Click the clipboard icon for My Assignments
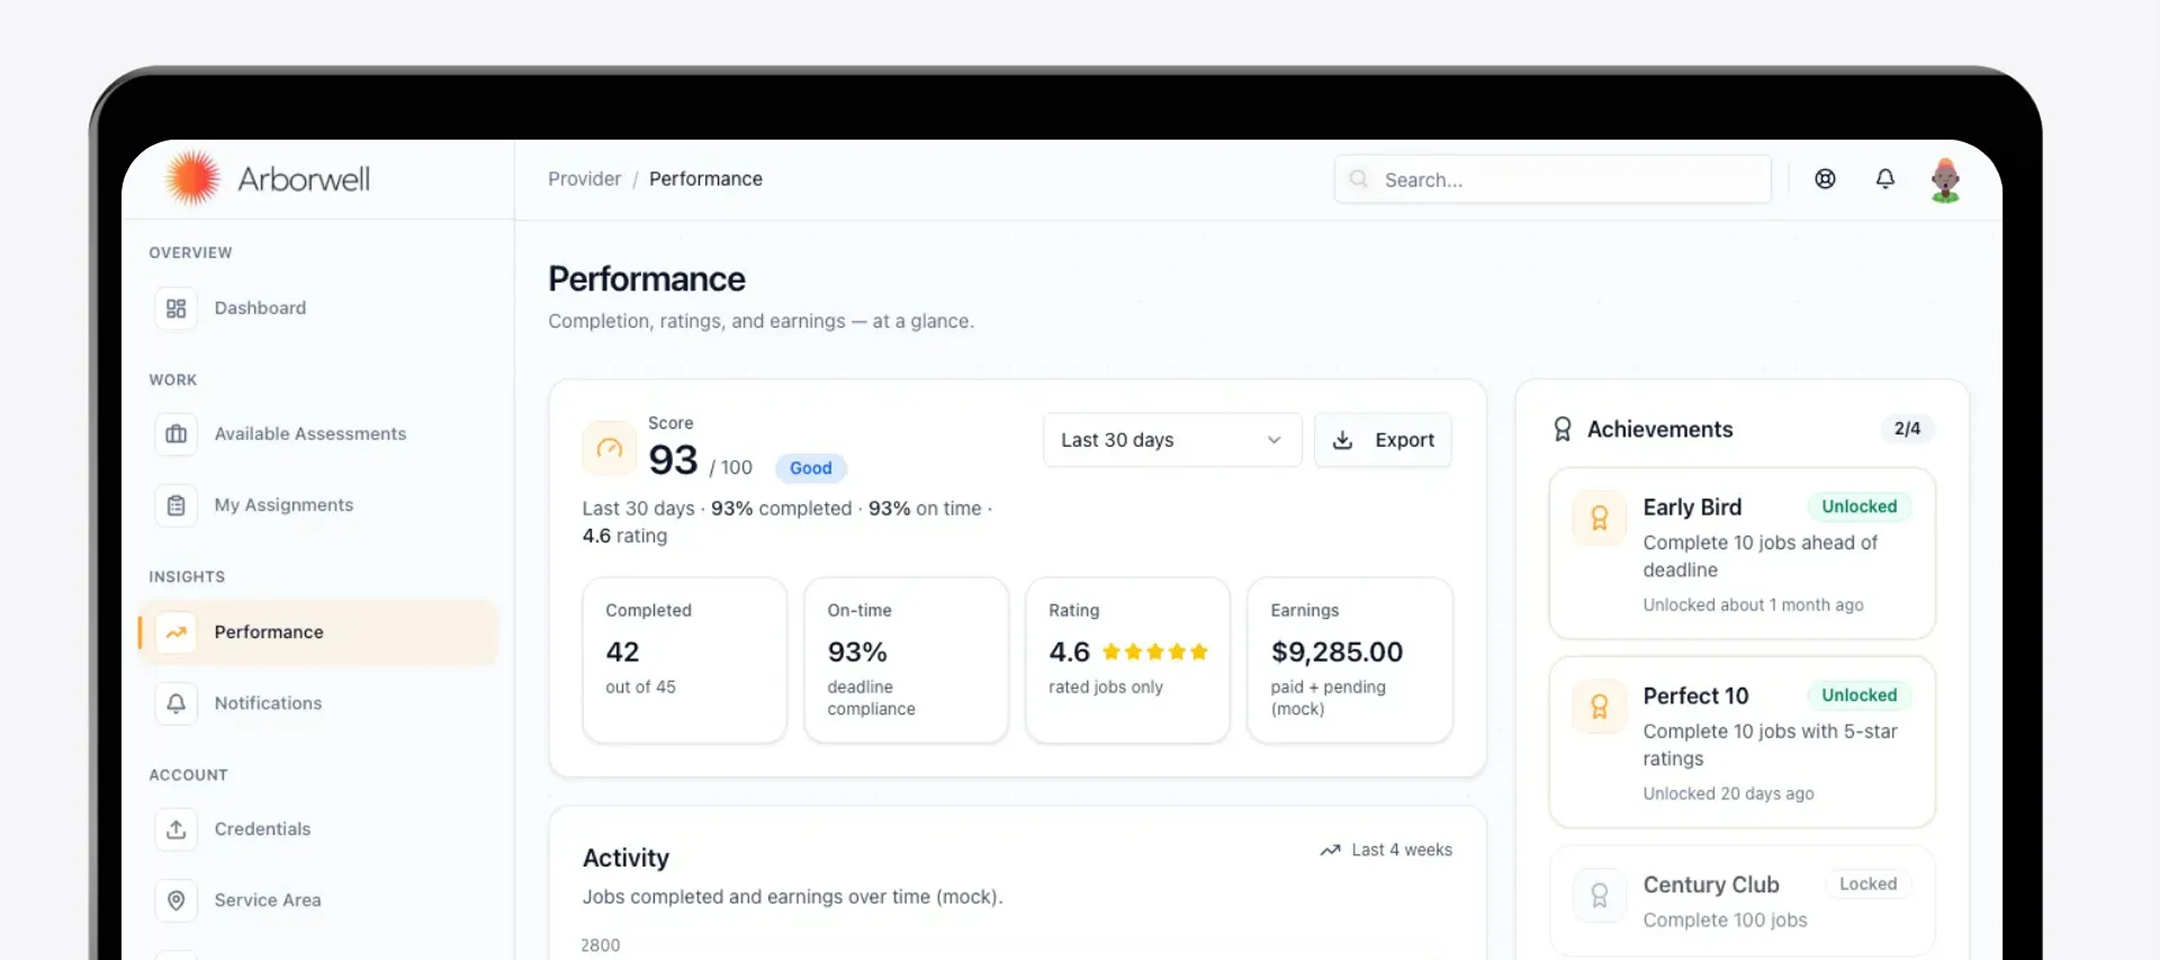Image resolution: width=2160 pixels, height=960 pixels. click(x=176, y=505)
